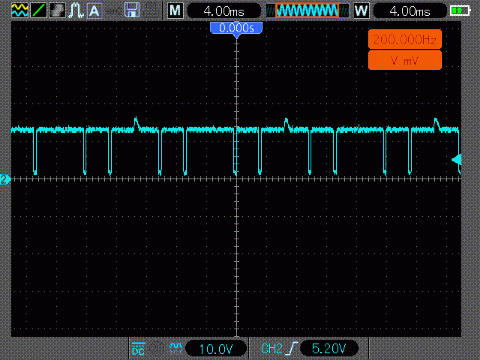Image resolution: width=480 pixels, height=360 pixels.
Task: Click the gray persistence cloud icon
Action: (x=57, y=10)
